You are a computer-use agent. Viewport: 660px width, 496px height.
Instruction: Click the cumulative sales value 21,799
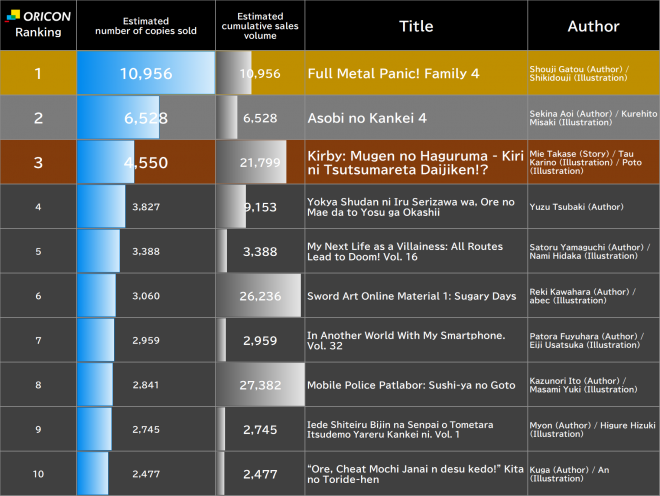[x=260, y=163]
